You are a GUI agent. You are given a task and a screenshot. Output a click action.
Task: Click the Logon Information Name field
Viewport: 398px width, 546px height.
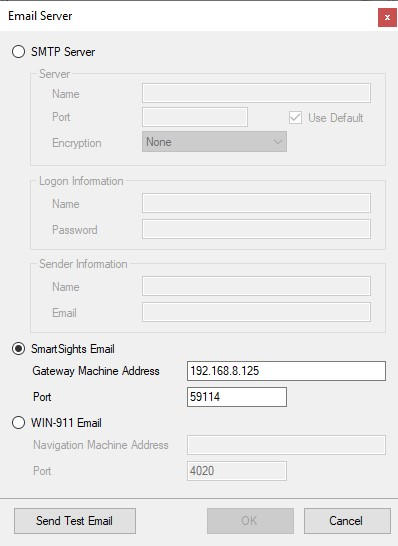click(x=256, y=203)
